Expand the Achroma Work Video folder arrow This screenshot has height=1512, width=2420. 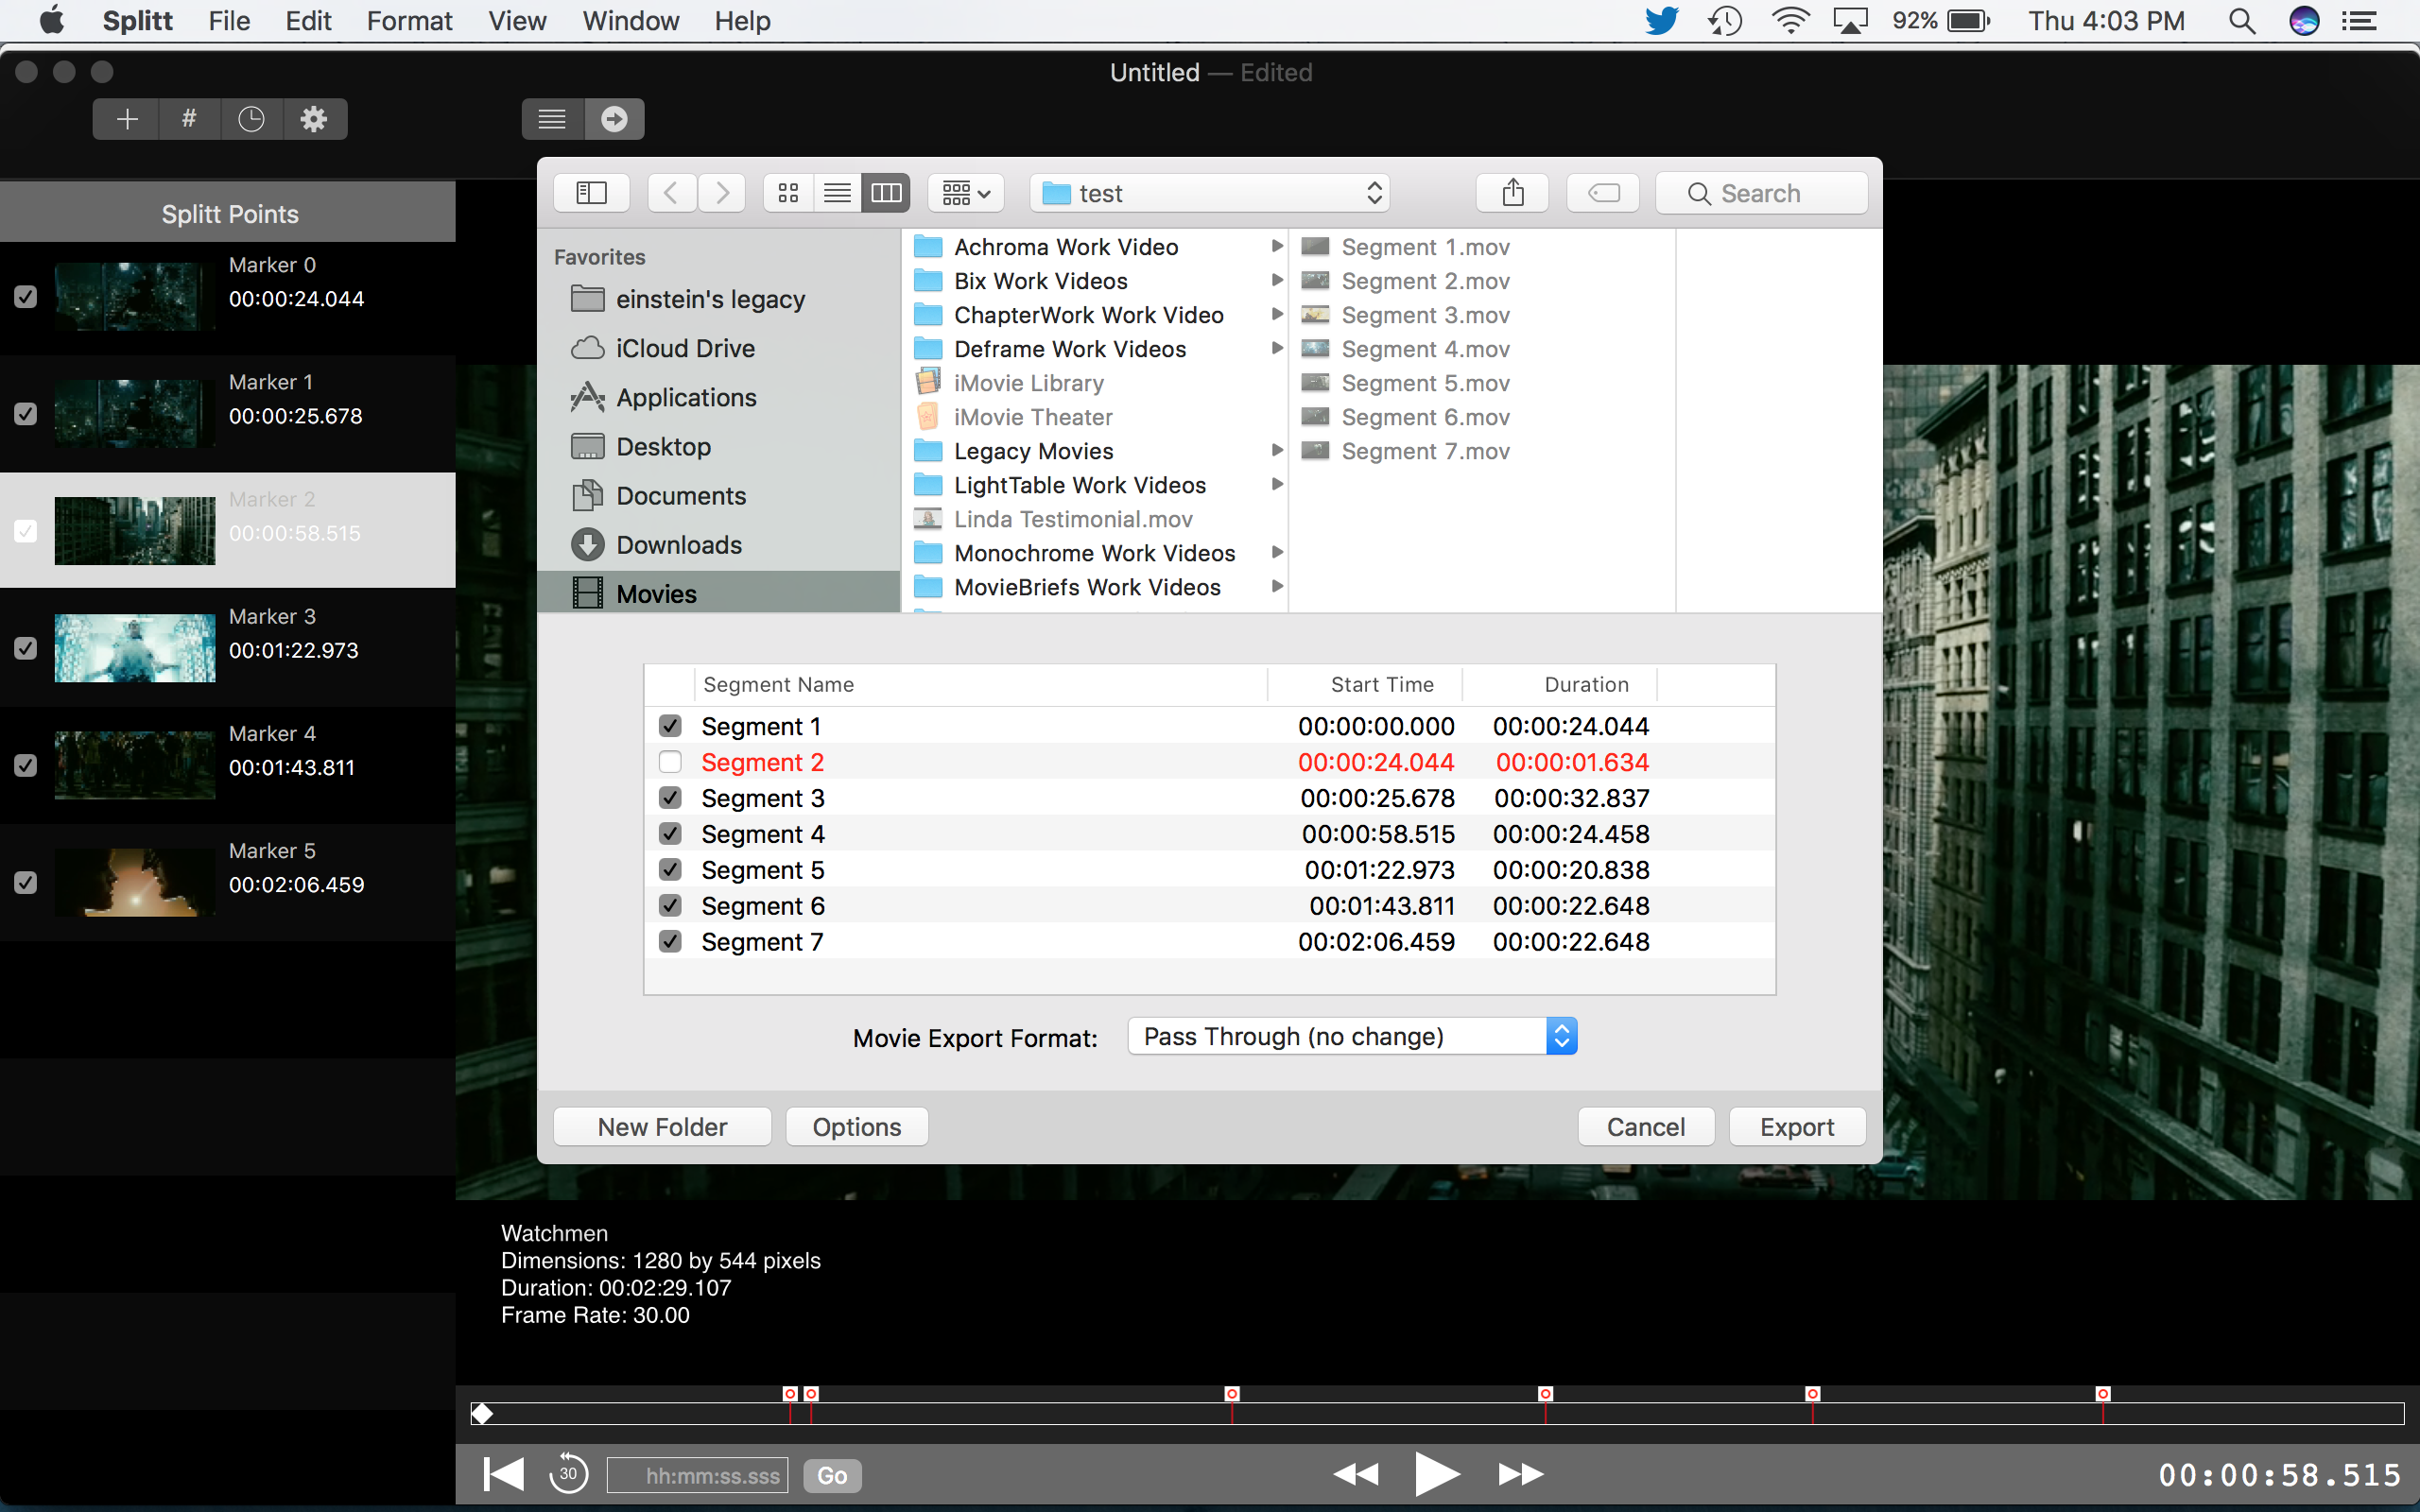(x=1276, y=246)
